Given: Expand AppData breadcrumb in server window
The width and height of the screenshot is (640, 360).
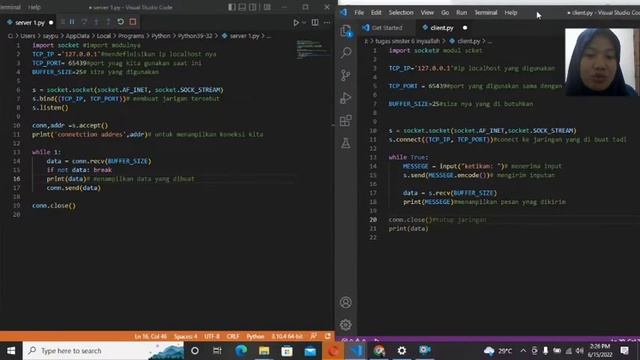Looking at the screenshot, I should (78, 36).
